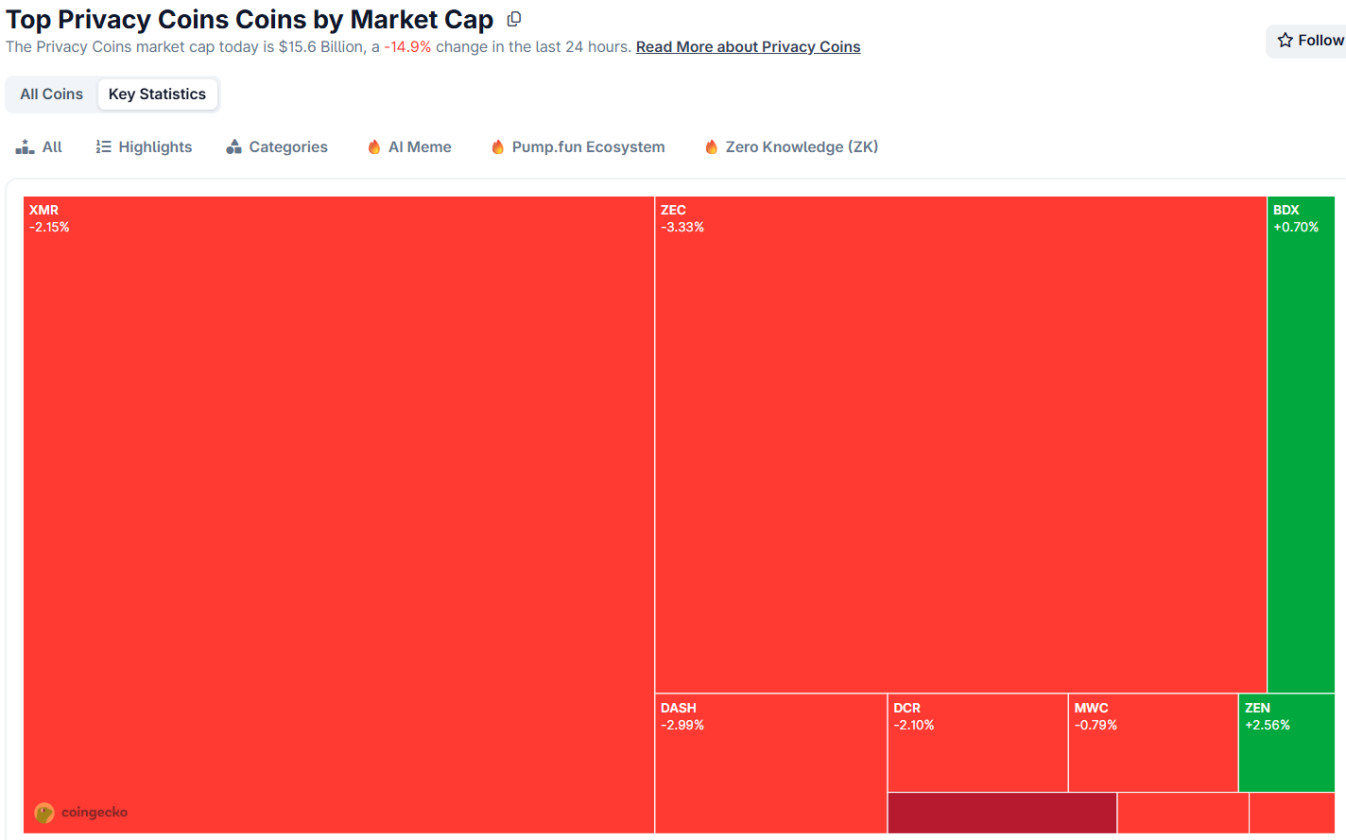Open the Zero Knowledge (ZK) category

(x=801, y=147)
